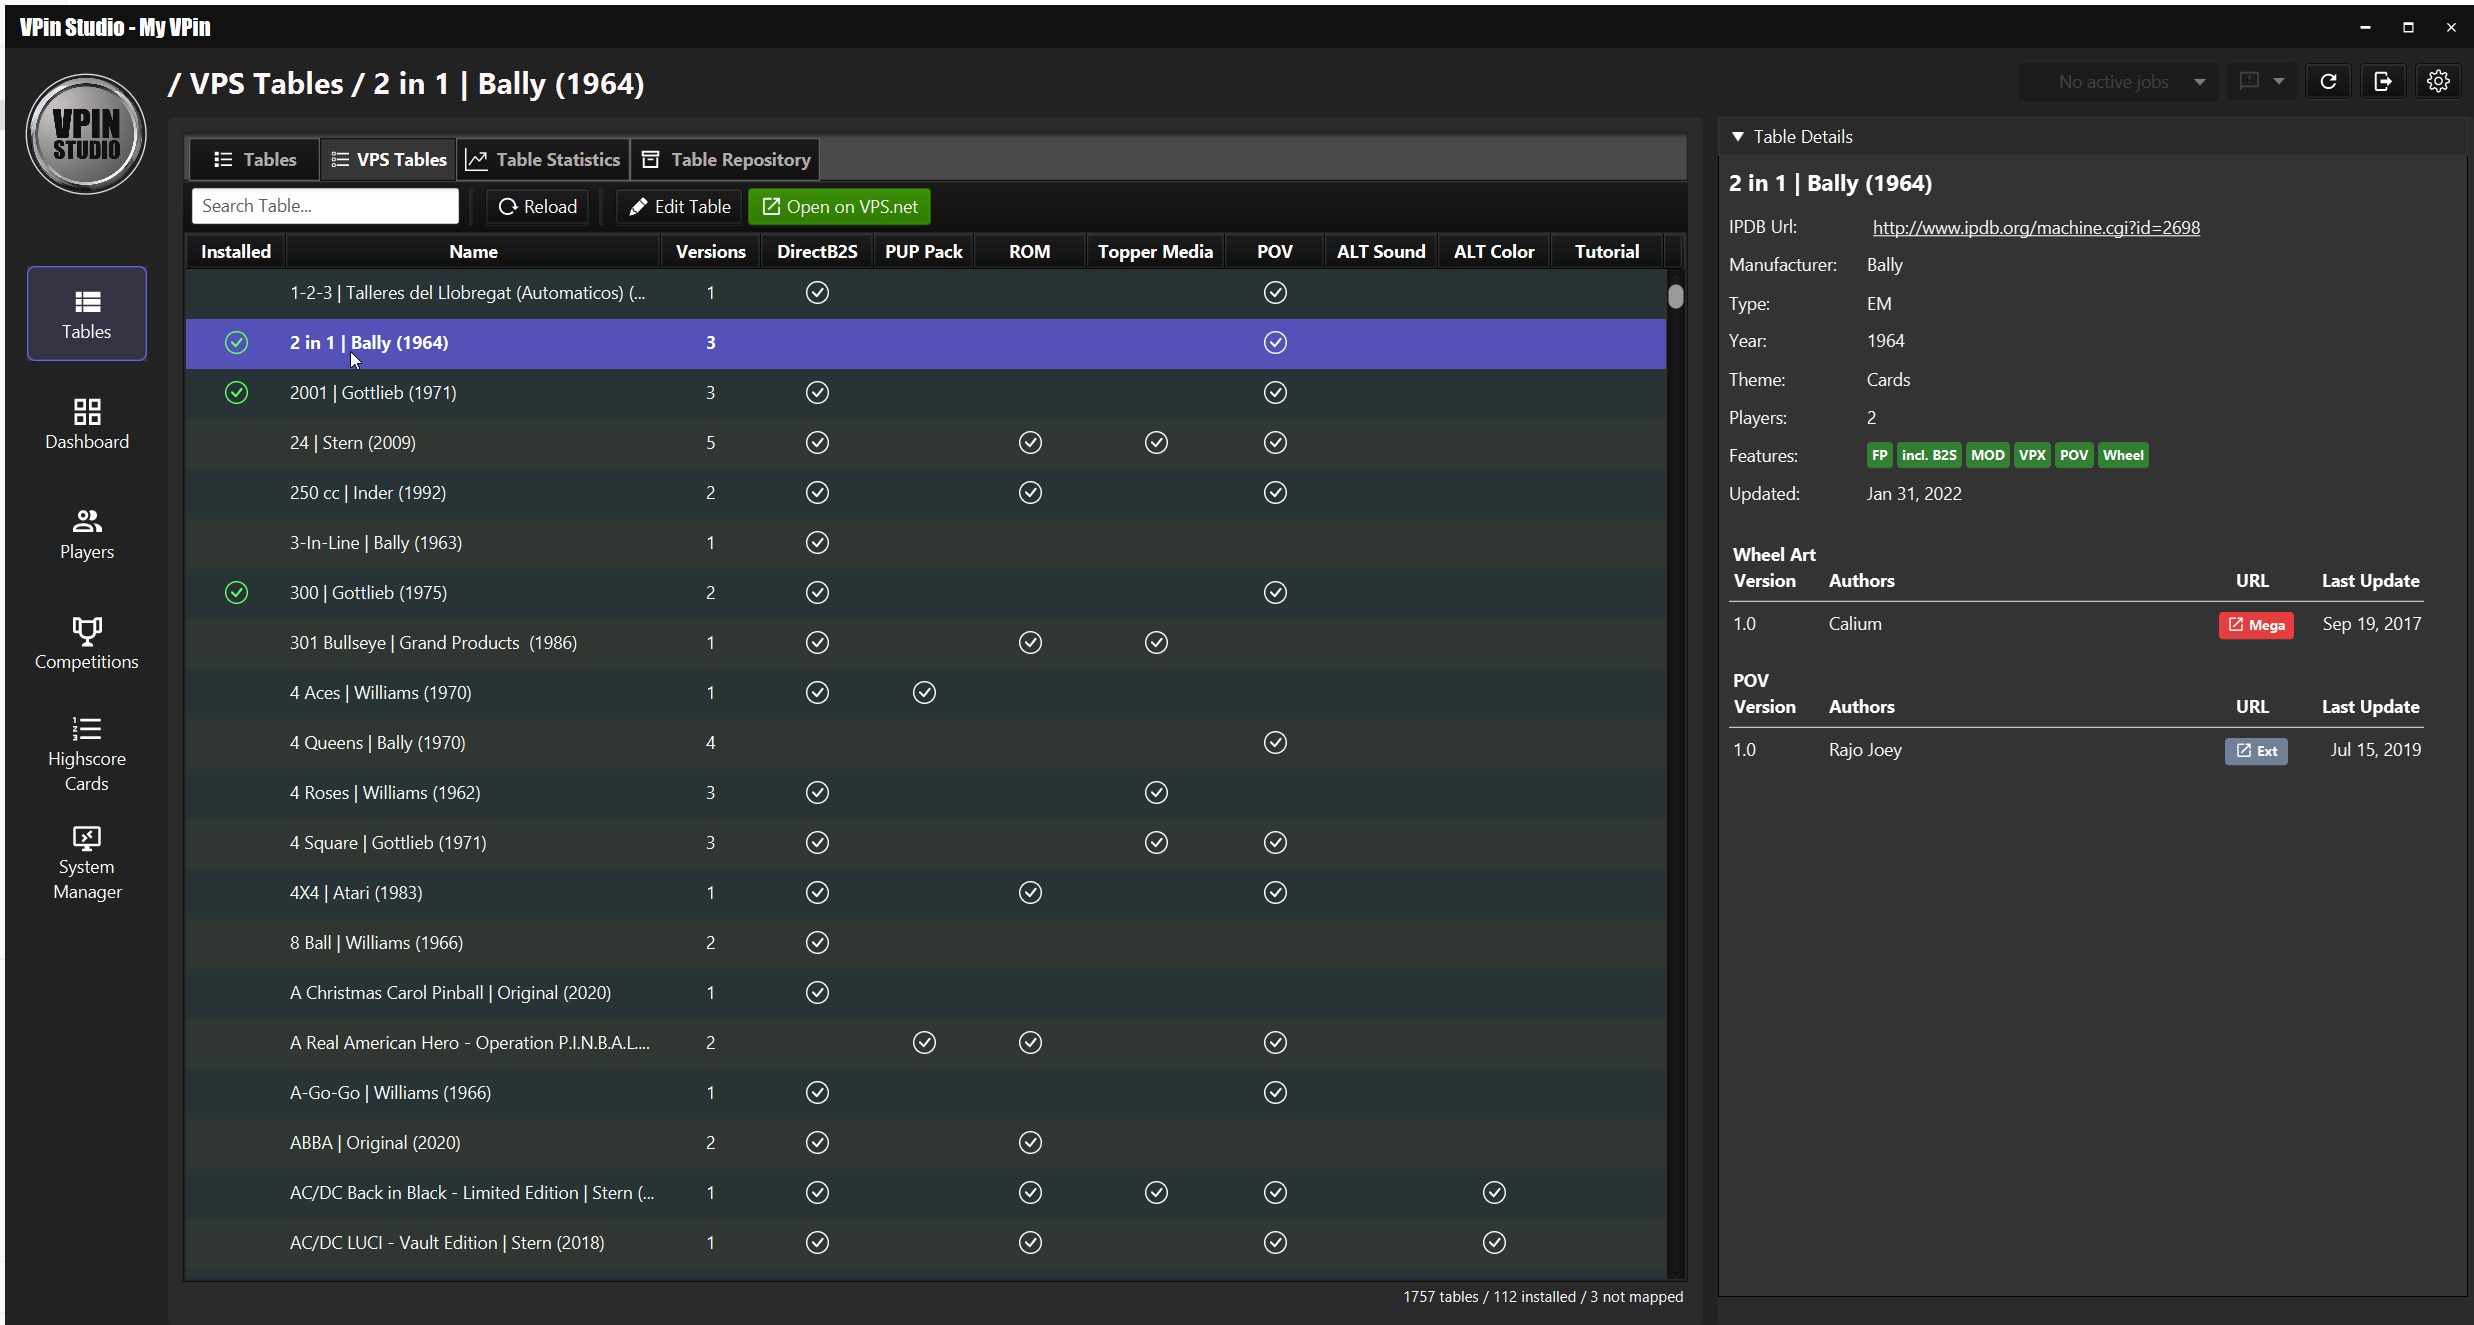Click the Search Table input field
2474x1325 pixels.
(325, 206)
